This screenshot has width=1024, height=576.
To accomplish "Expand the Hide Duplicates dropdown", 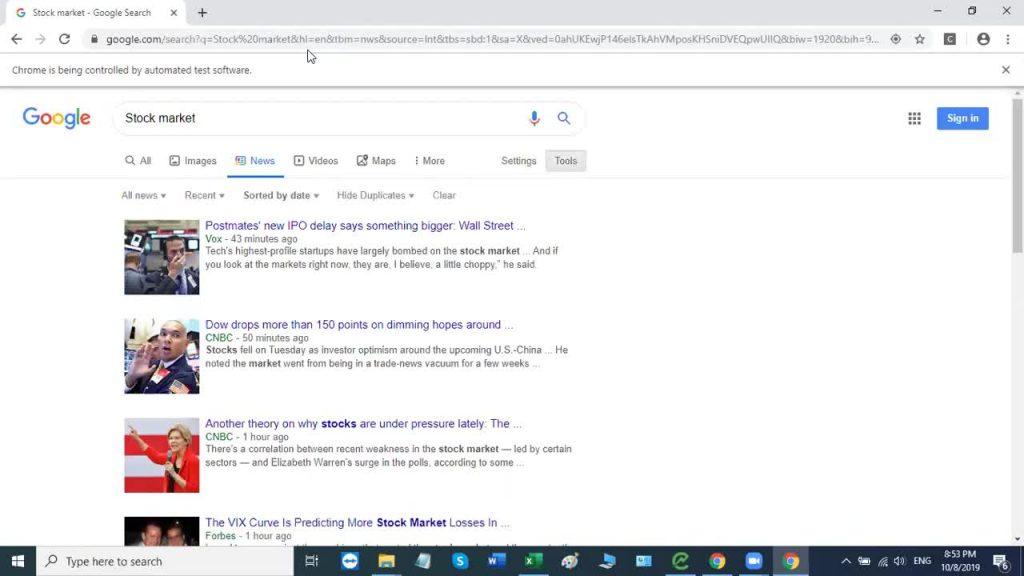I will pyautogui.click(x=376, y=195).
